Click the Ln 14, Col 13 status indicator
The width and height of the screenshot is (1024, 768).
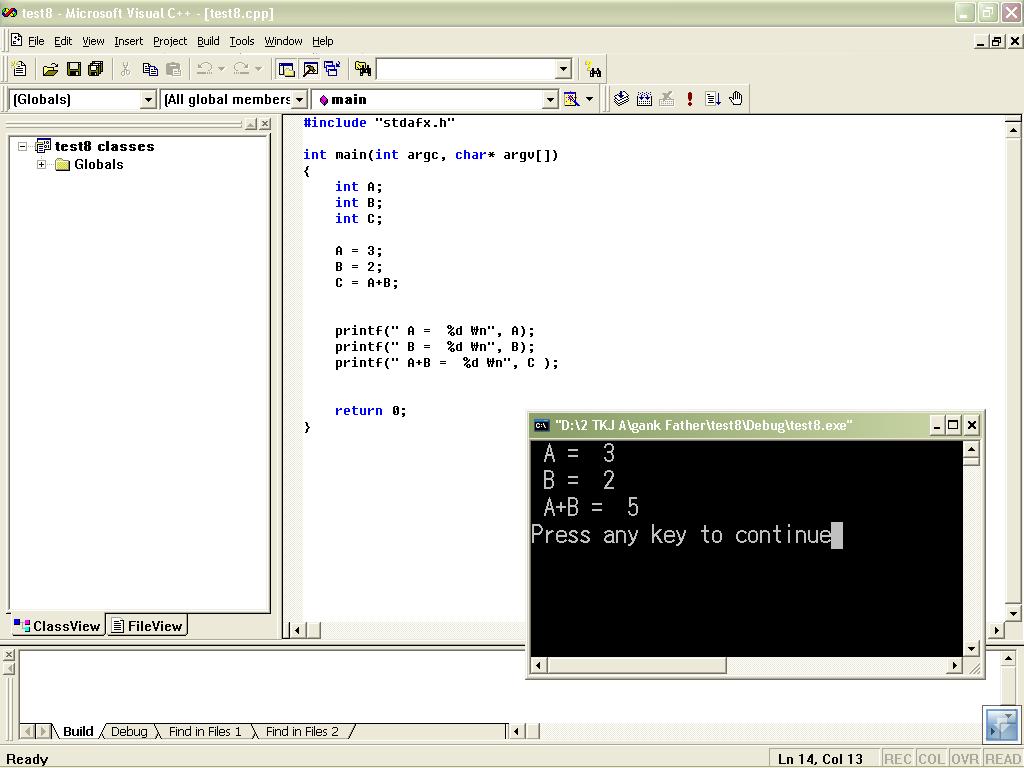(x=821, y=759)
